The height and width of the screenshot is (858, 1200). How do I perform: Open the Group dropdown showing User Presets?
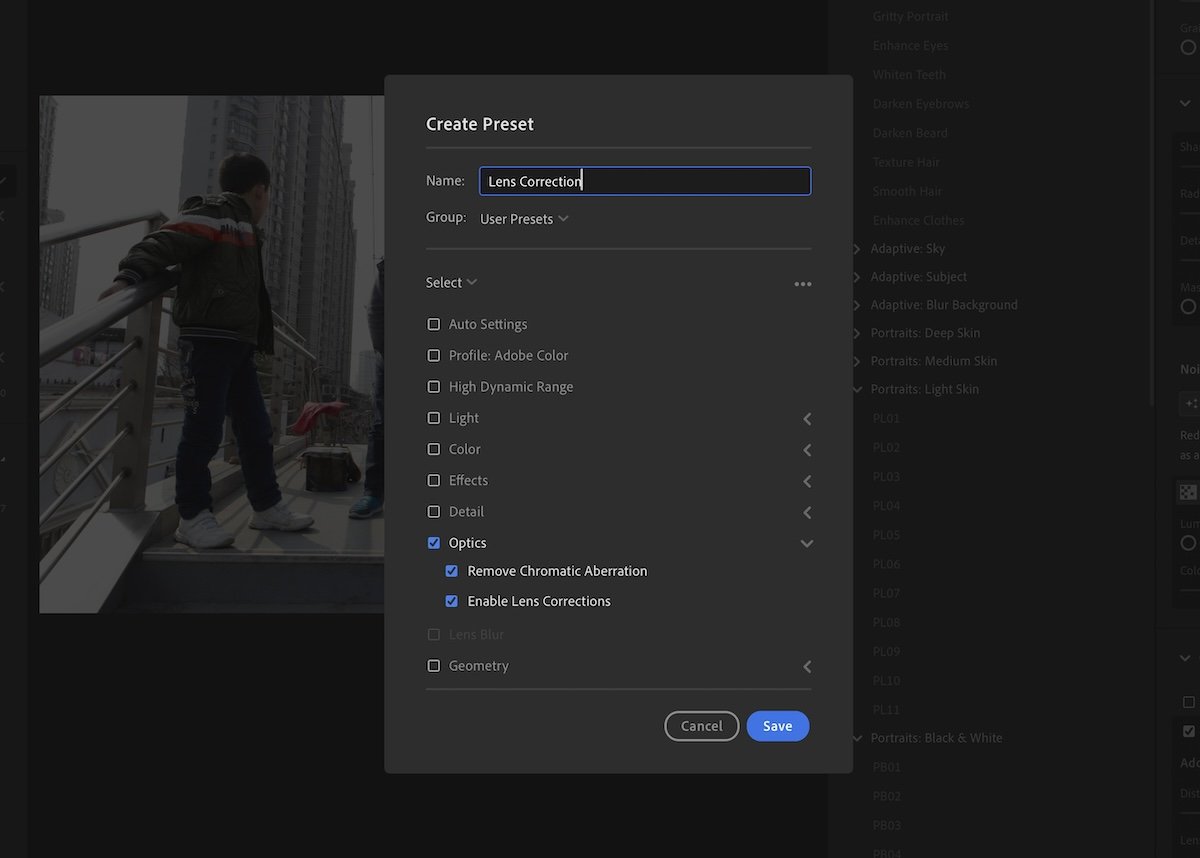pyautogui.click(x=524, y=218)
